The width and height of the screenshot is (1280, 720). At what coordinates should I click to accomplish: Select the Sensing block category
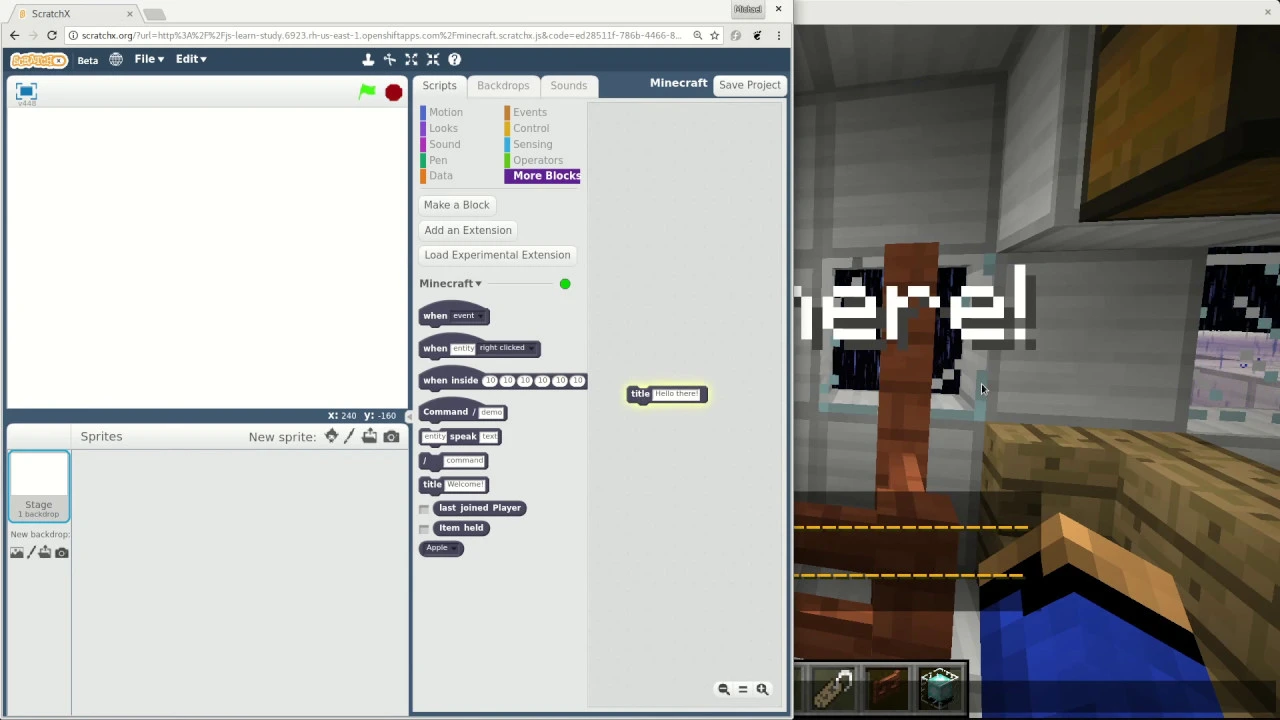[533, 144]
